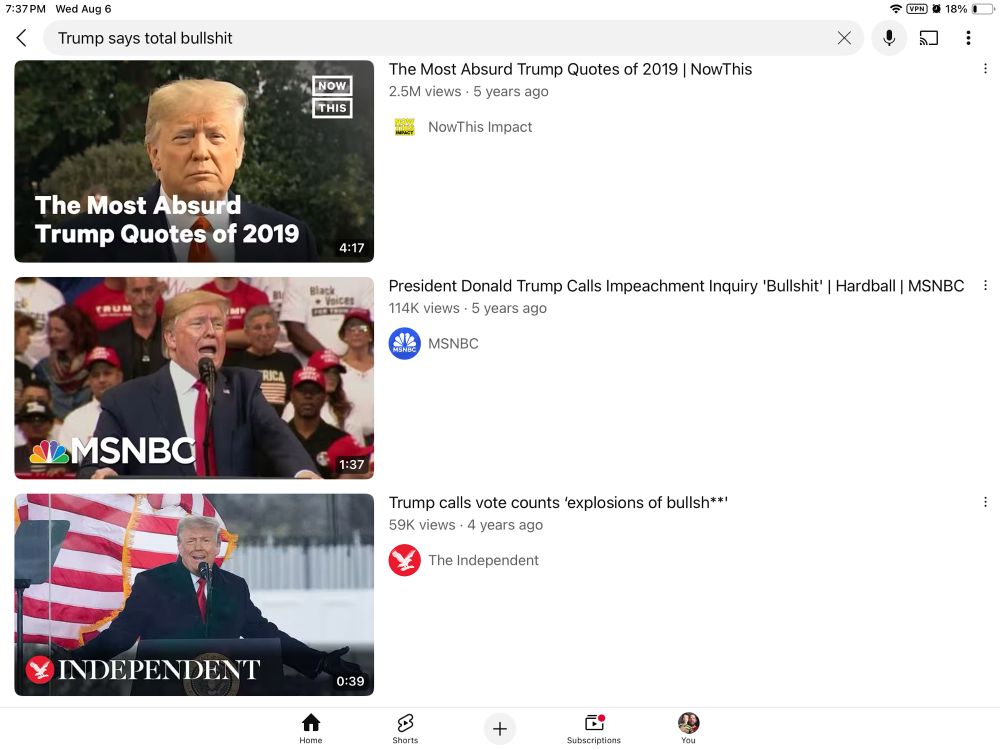Select '114K views · 5 years ago' text
The image size is (1000, 750).
click(467, 308)
